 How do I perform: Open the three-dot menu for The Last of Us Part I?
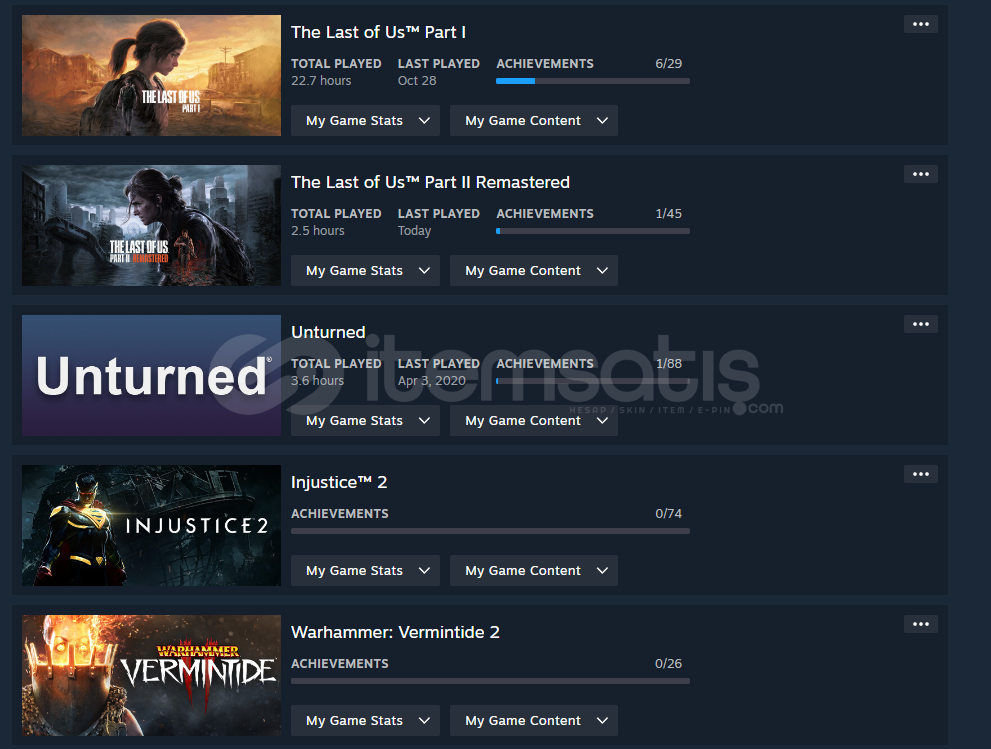(920, 24)
